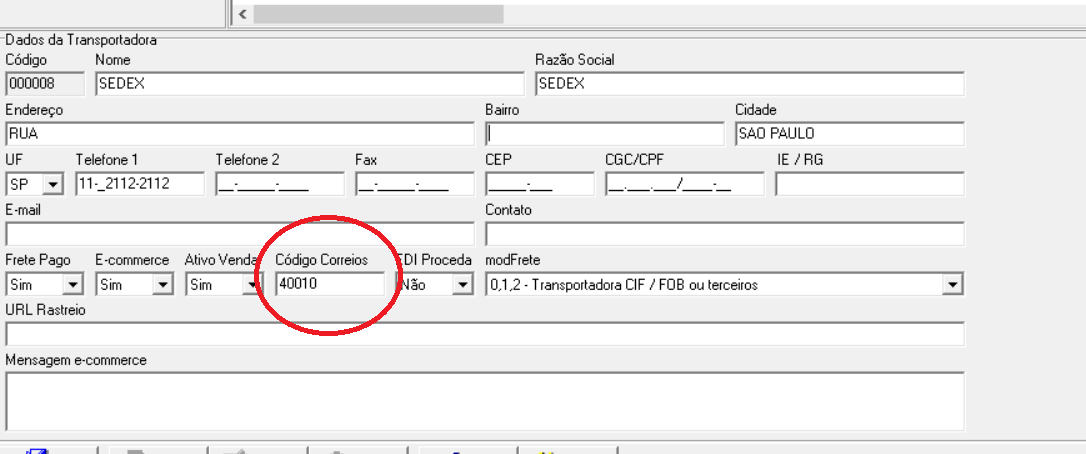1086x454 pixels.
Task: Open the Ativo Venda dropdown
Action: (251, 285)
